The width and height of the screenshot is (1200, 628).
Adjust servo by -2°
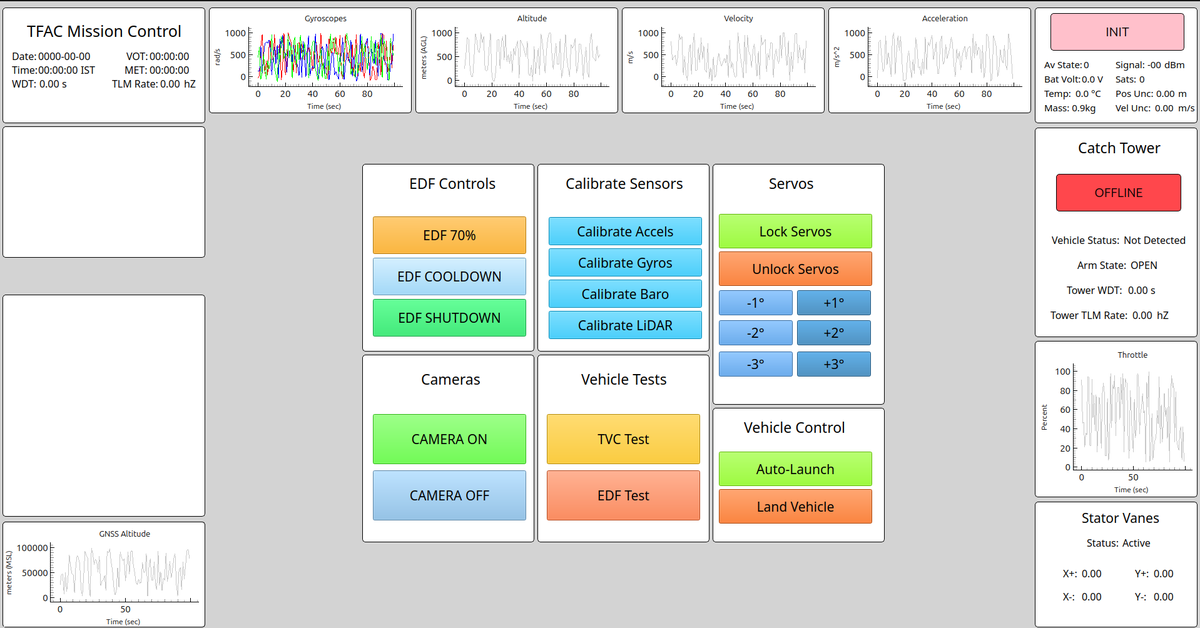[x=756, y=333]
